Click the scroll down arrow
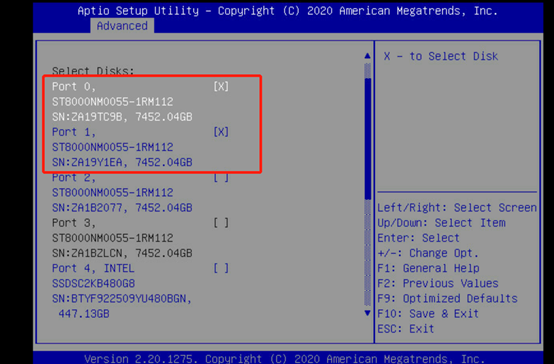Image resolution: width=554 pixels, height=364 pixels. click(367, 313)
